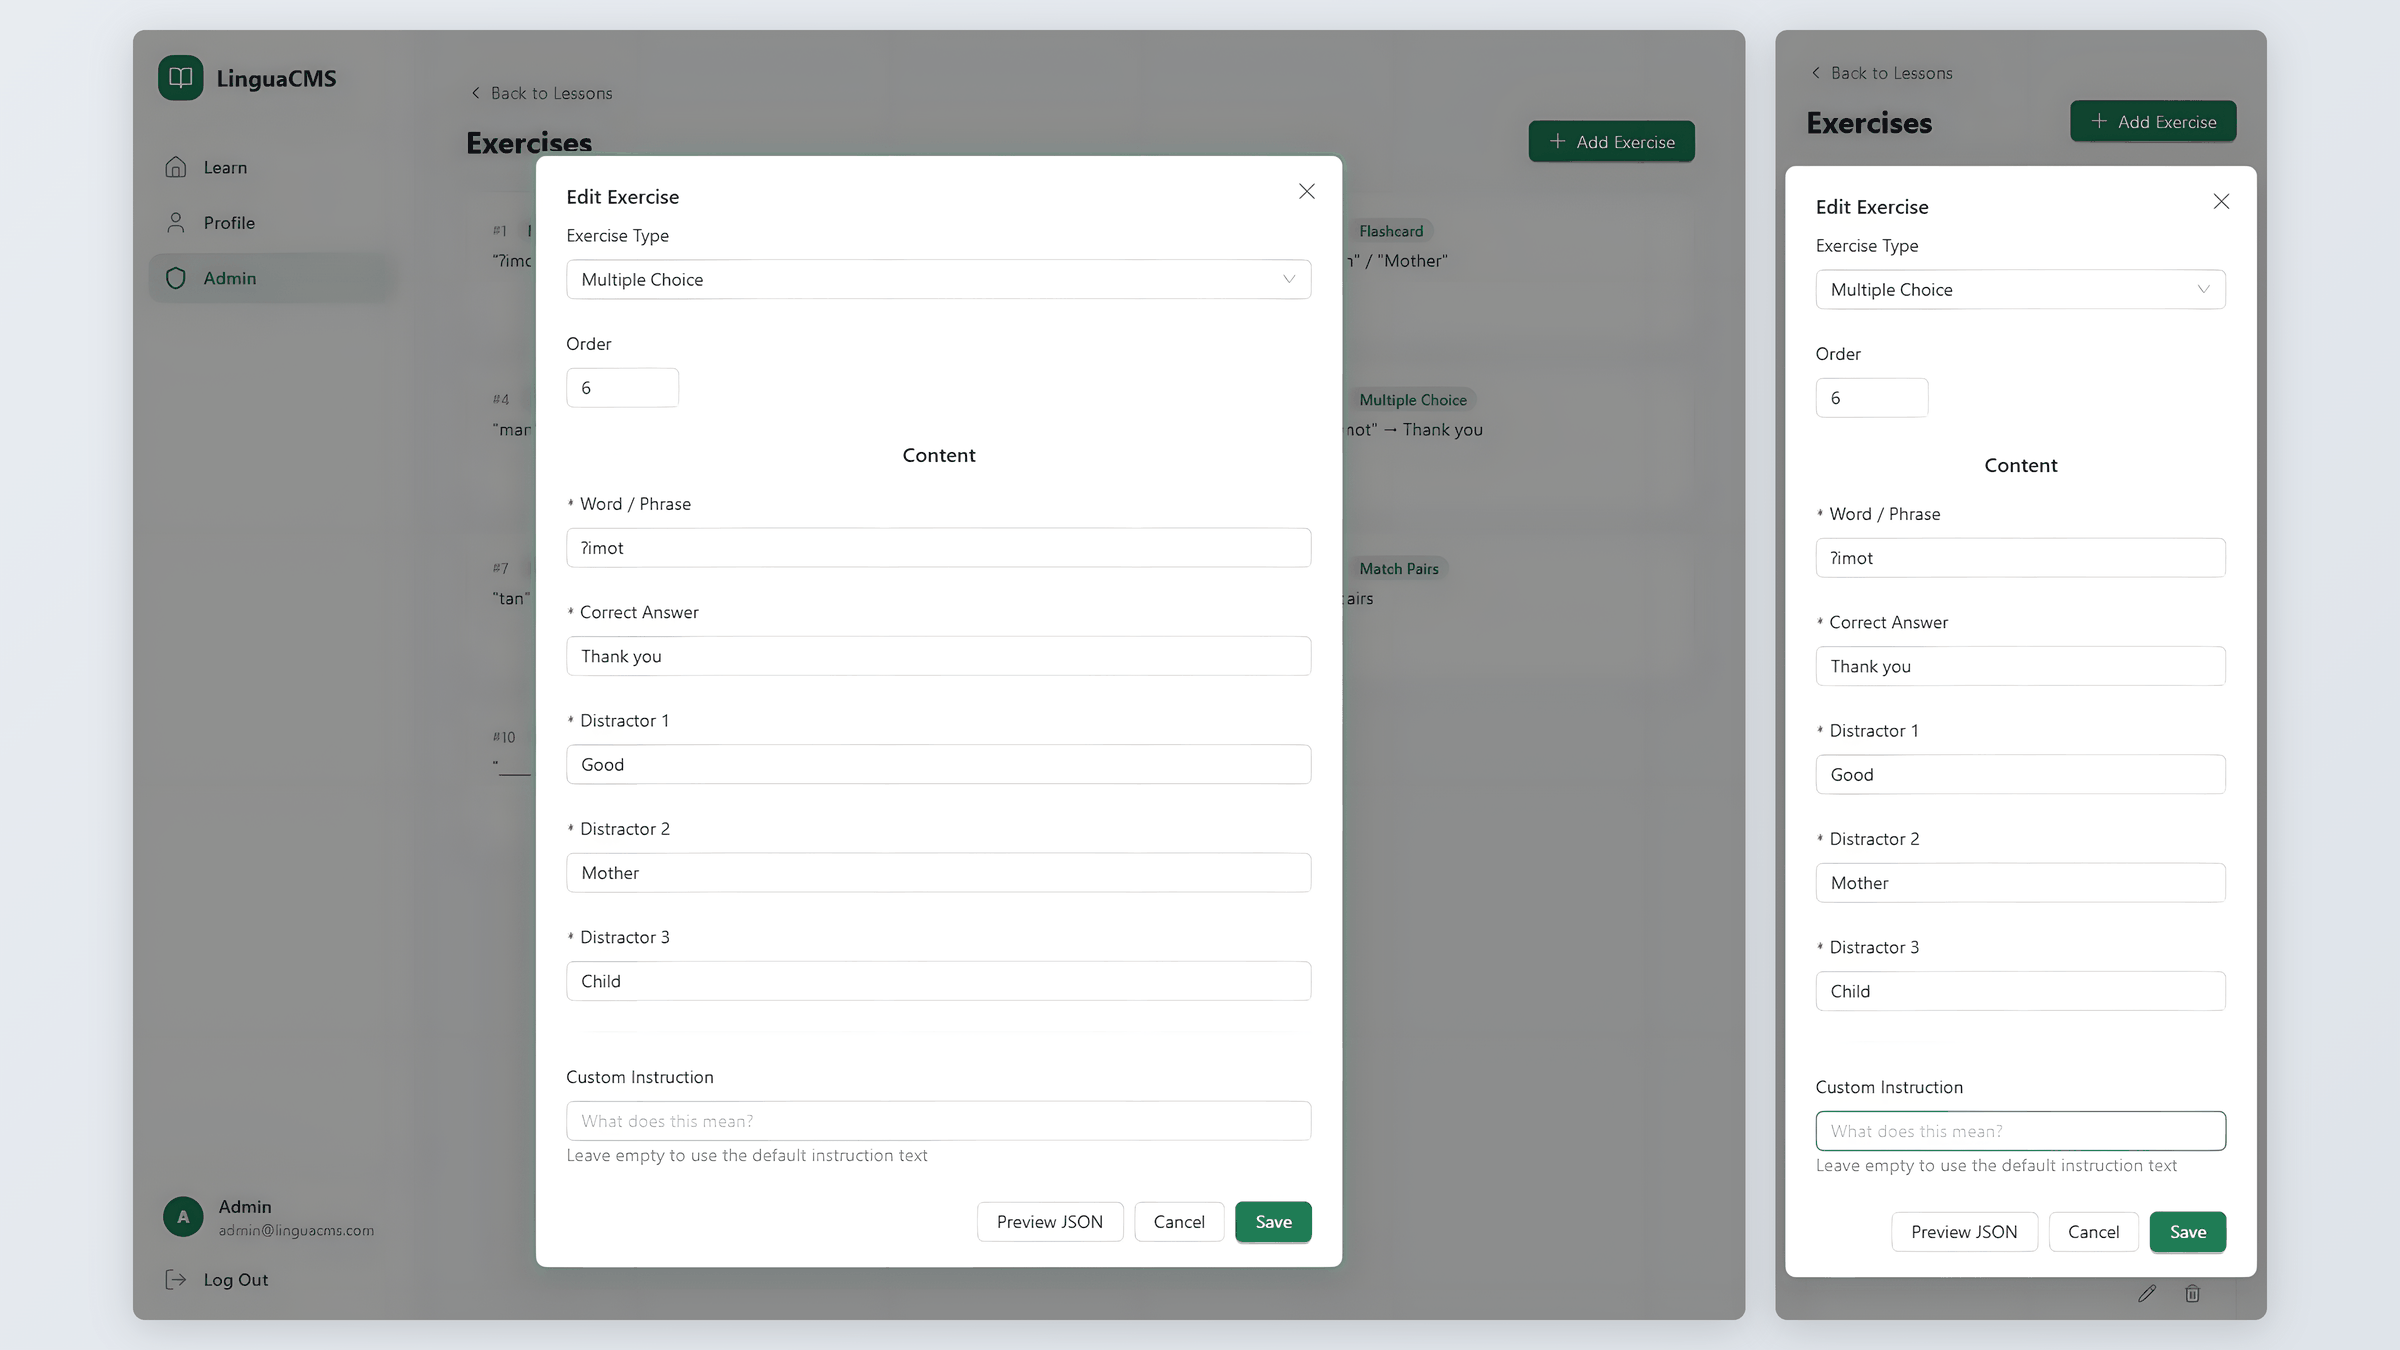Image resolution: width=2400 pixels, height=1350 pixels.
Task: Click the Log Out icon in sidebar
Action: (176, 1279)
